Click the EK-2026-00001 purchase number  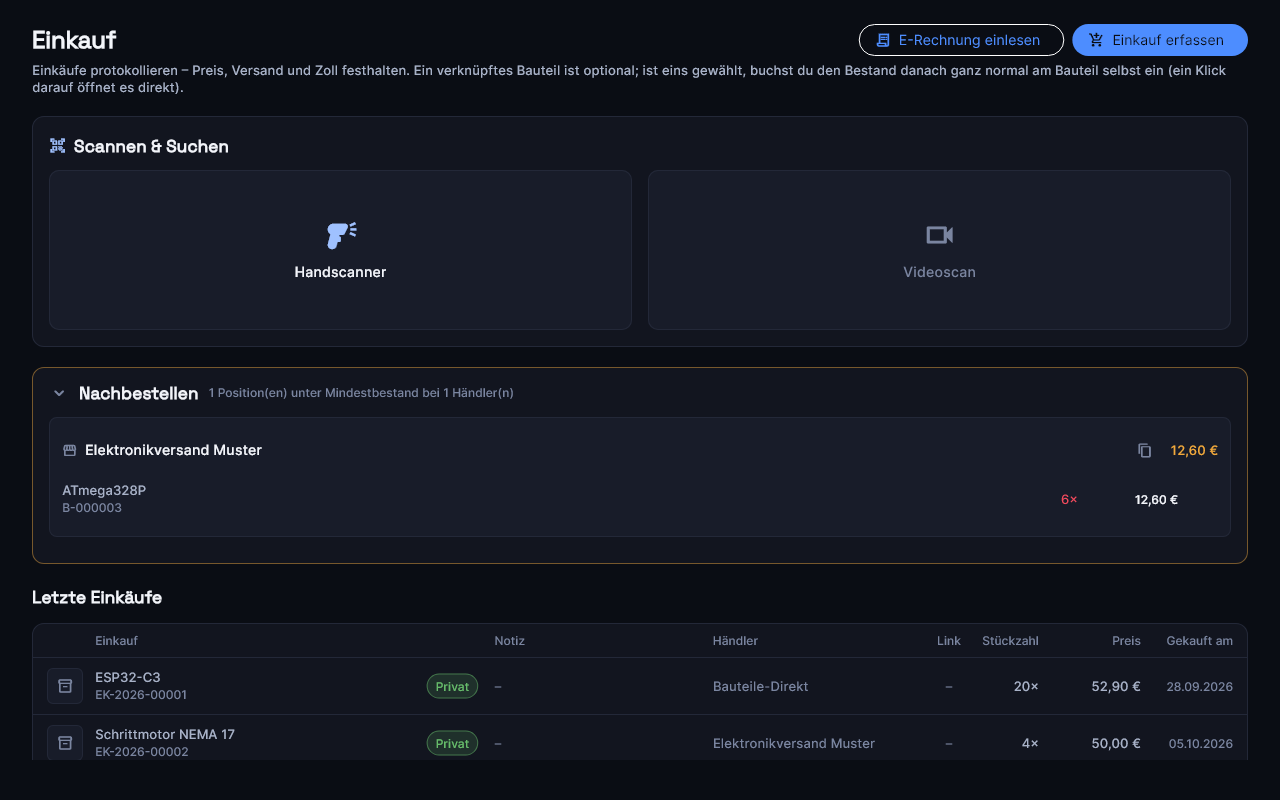141,695
